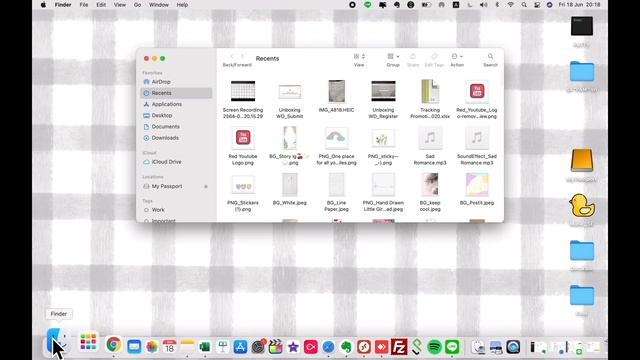The image size is (640, 360).
Task: Open the Finder menu in menu bar
Action: 63,5
